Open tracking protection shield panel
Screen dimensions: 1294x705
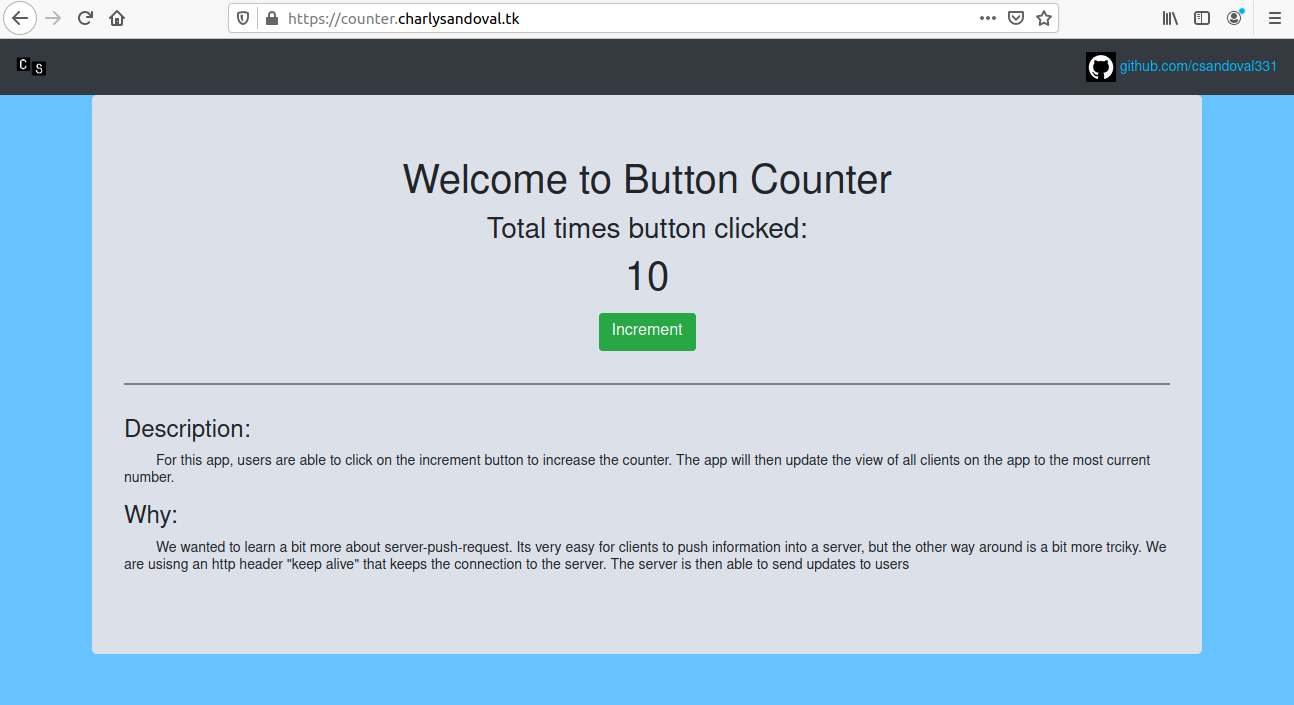click(x=243, y=18)
